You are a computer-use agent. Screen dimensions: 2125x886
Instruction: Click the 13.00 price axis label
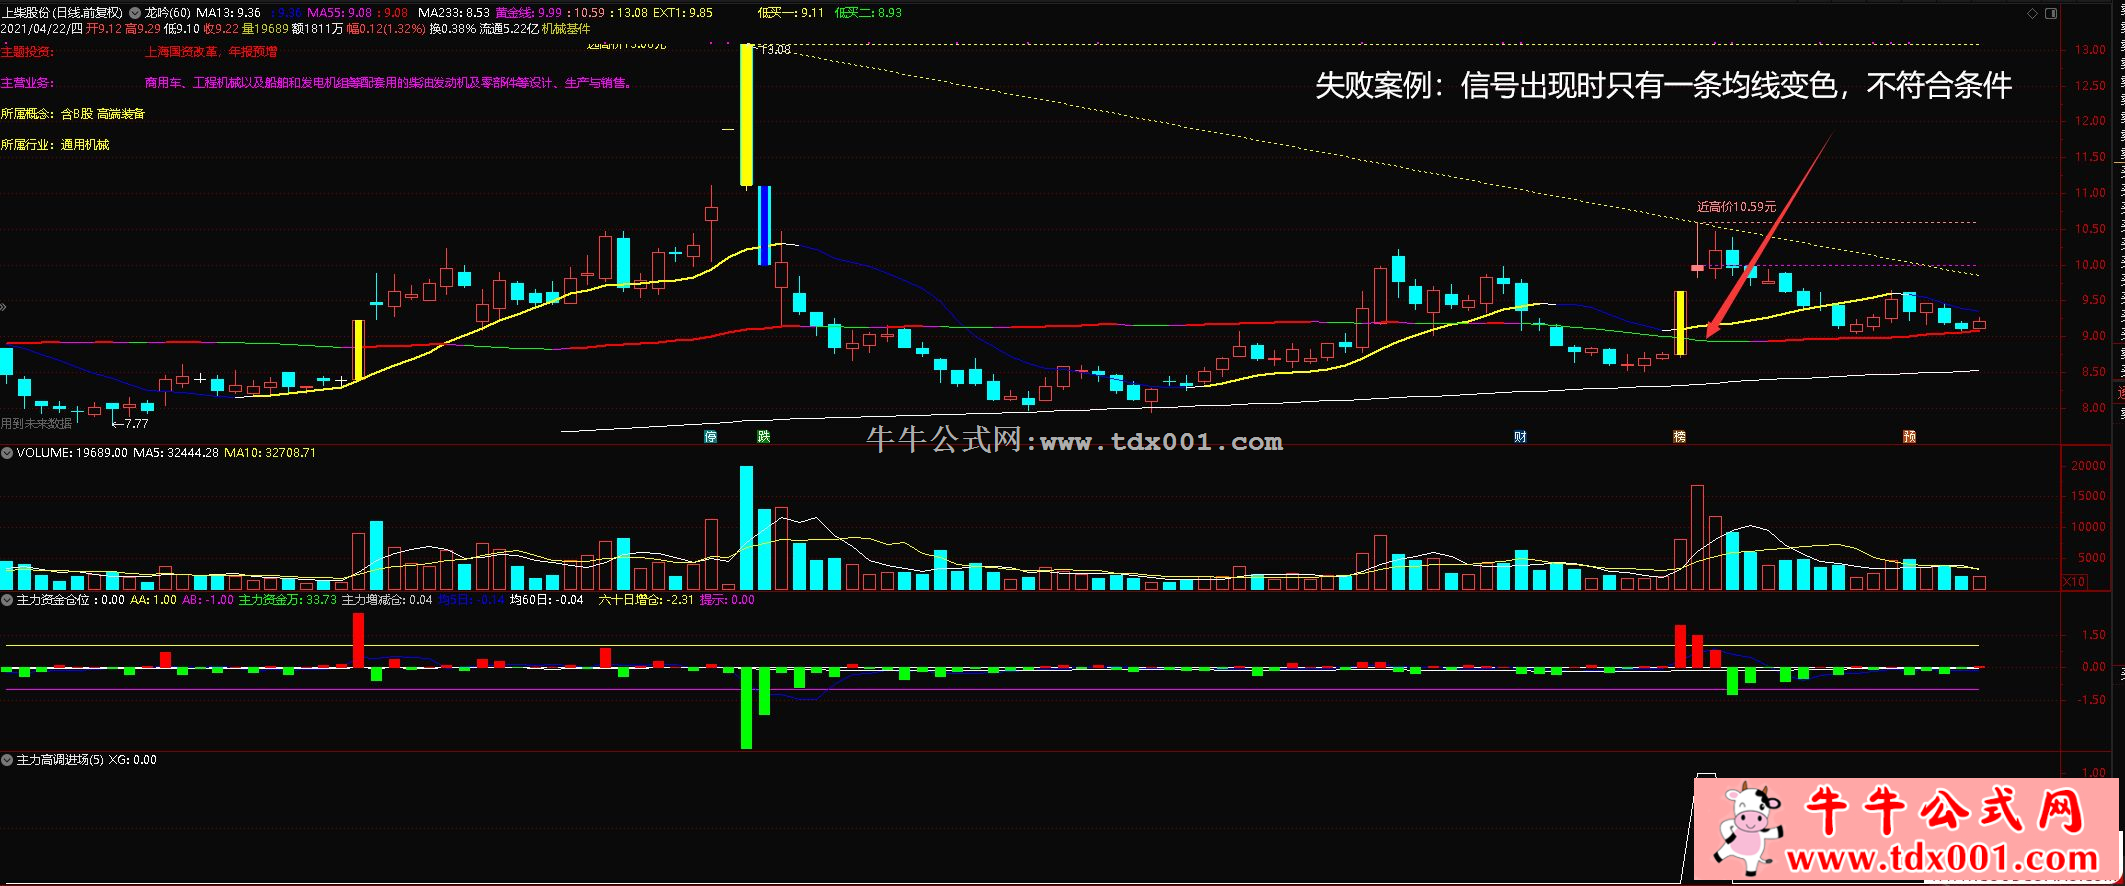coord(2089,50)
